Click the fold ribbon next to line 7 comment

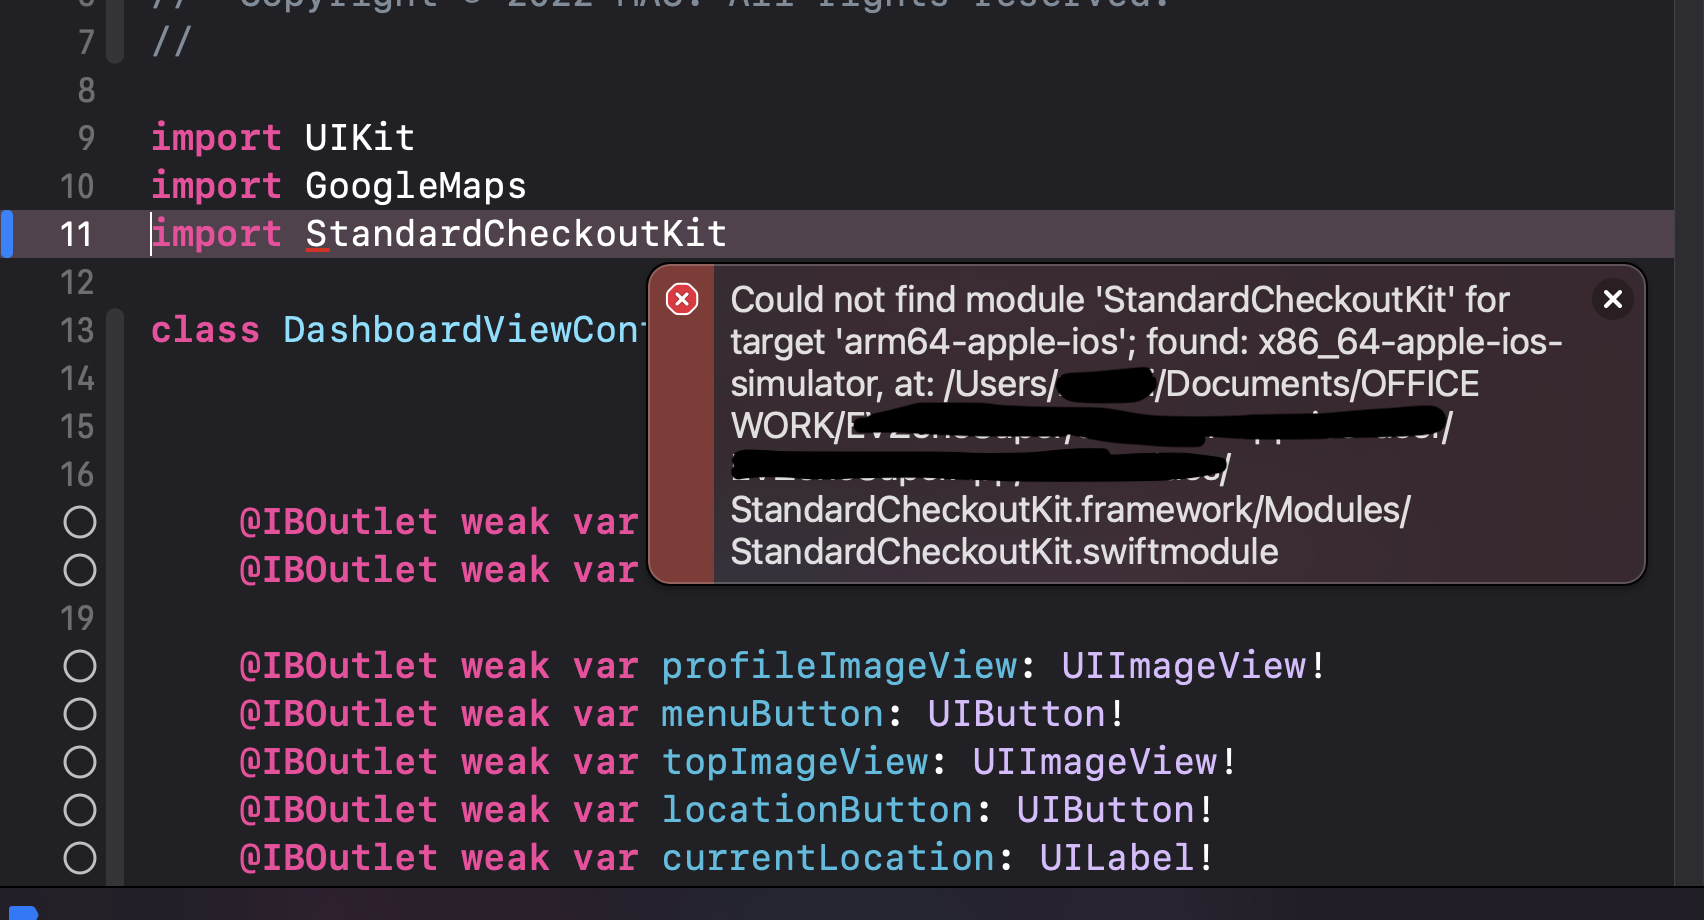113,42
